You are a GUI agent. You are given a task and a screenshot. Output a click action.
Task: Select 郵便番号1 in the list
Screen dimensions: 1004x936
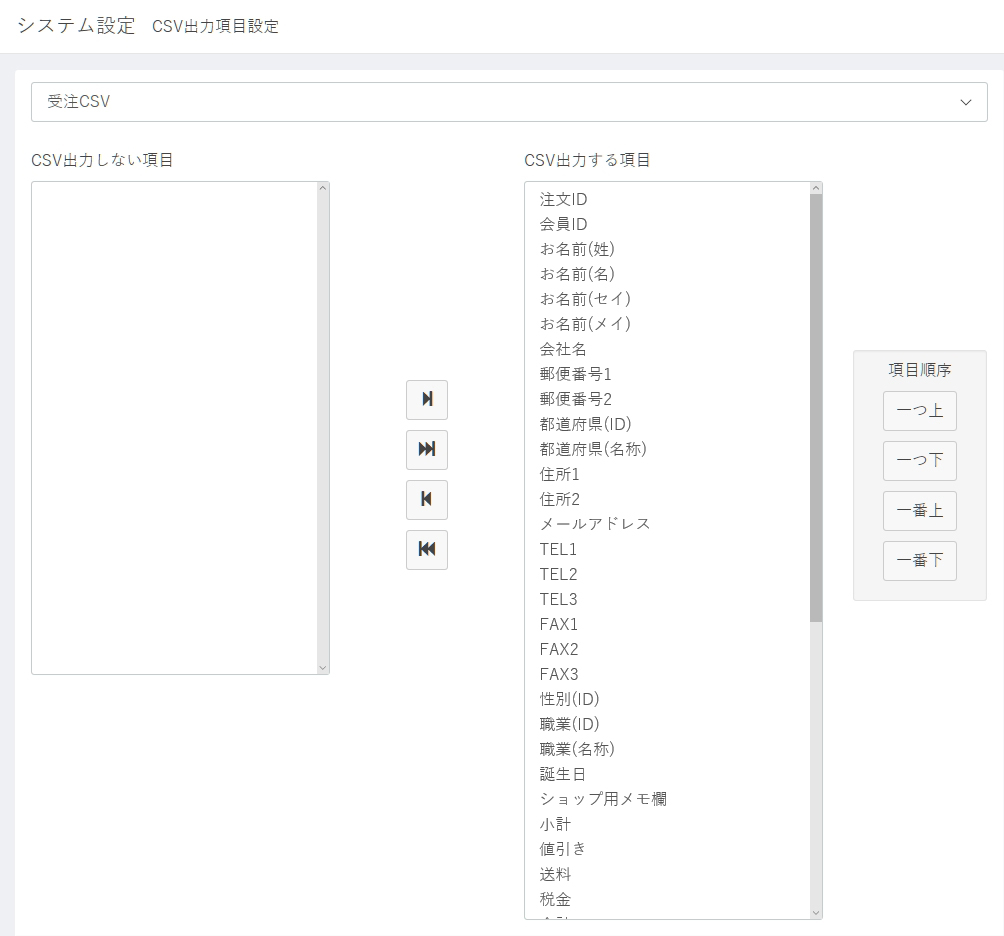[576, 374]
